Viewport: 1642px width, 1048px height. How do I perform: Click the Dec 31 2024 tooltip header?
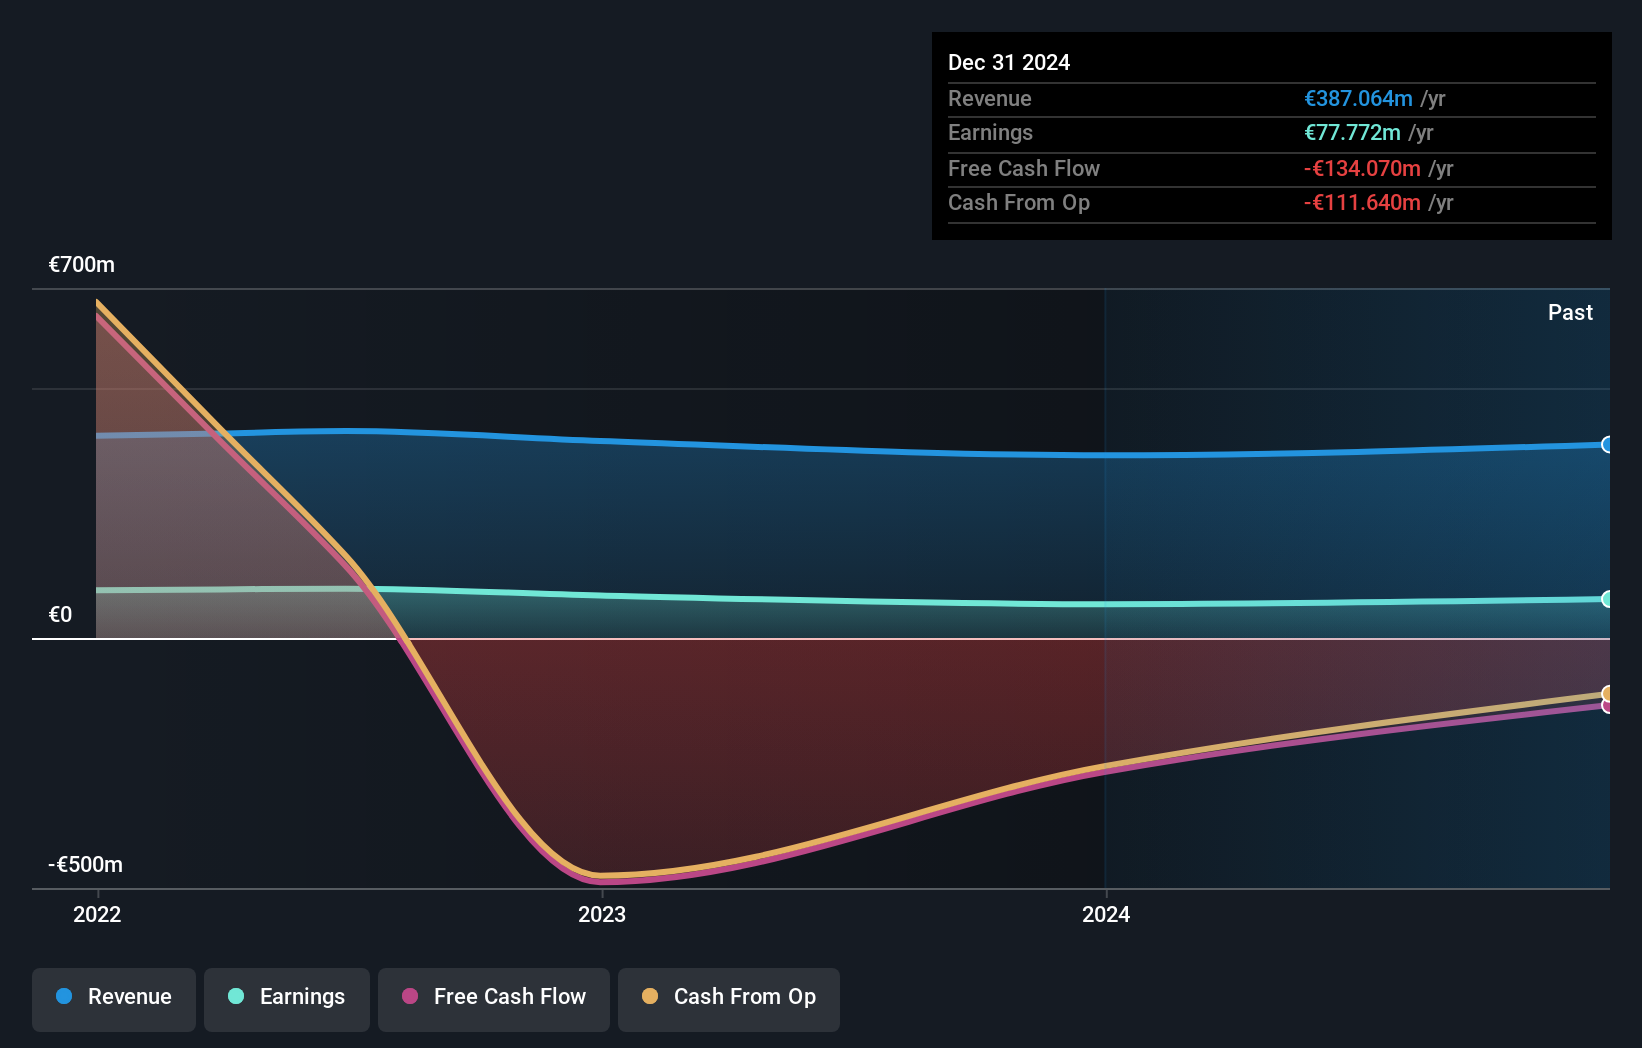tap(1009, 63)
